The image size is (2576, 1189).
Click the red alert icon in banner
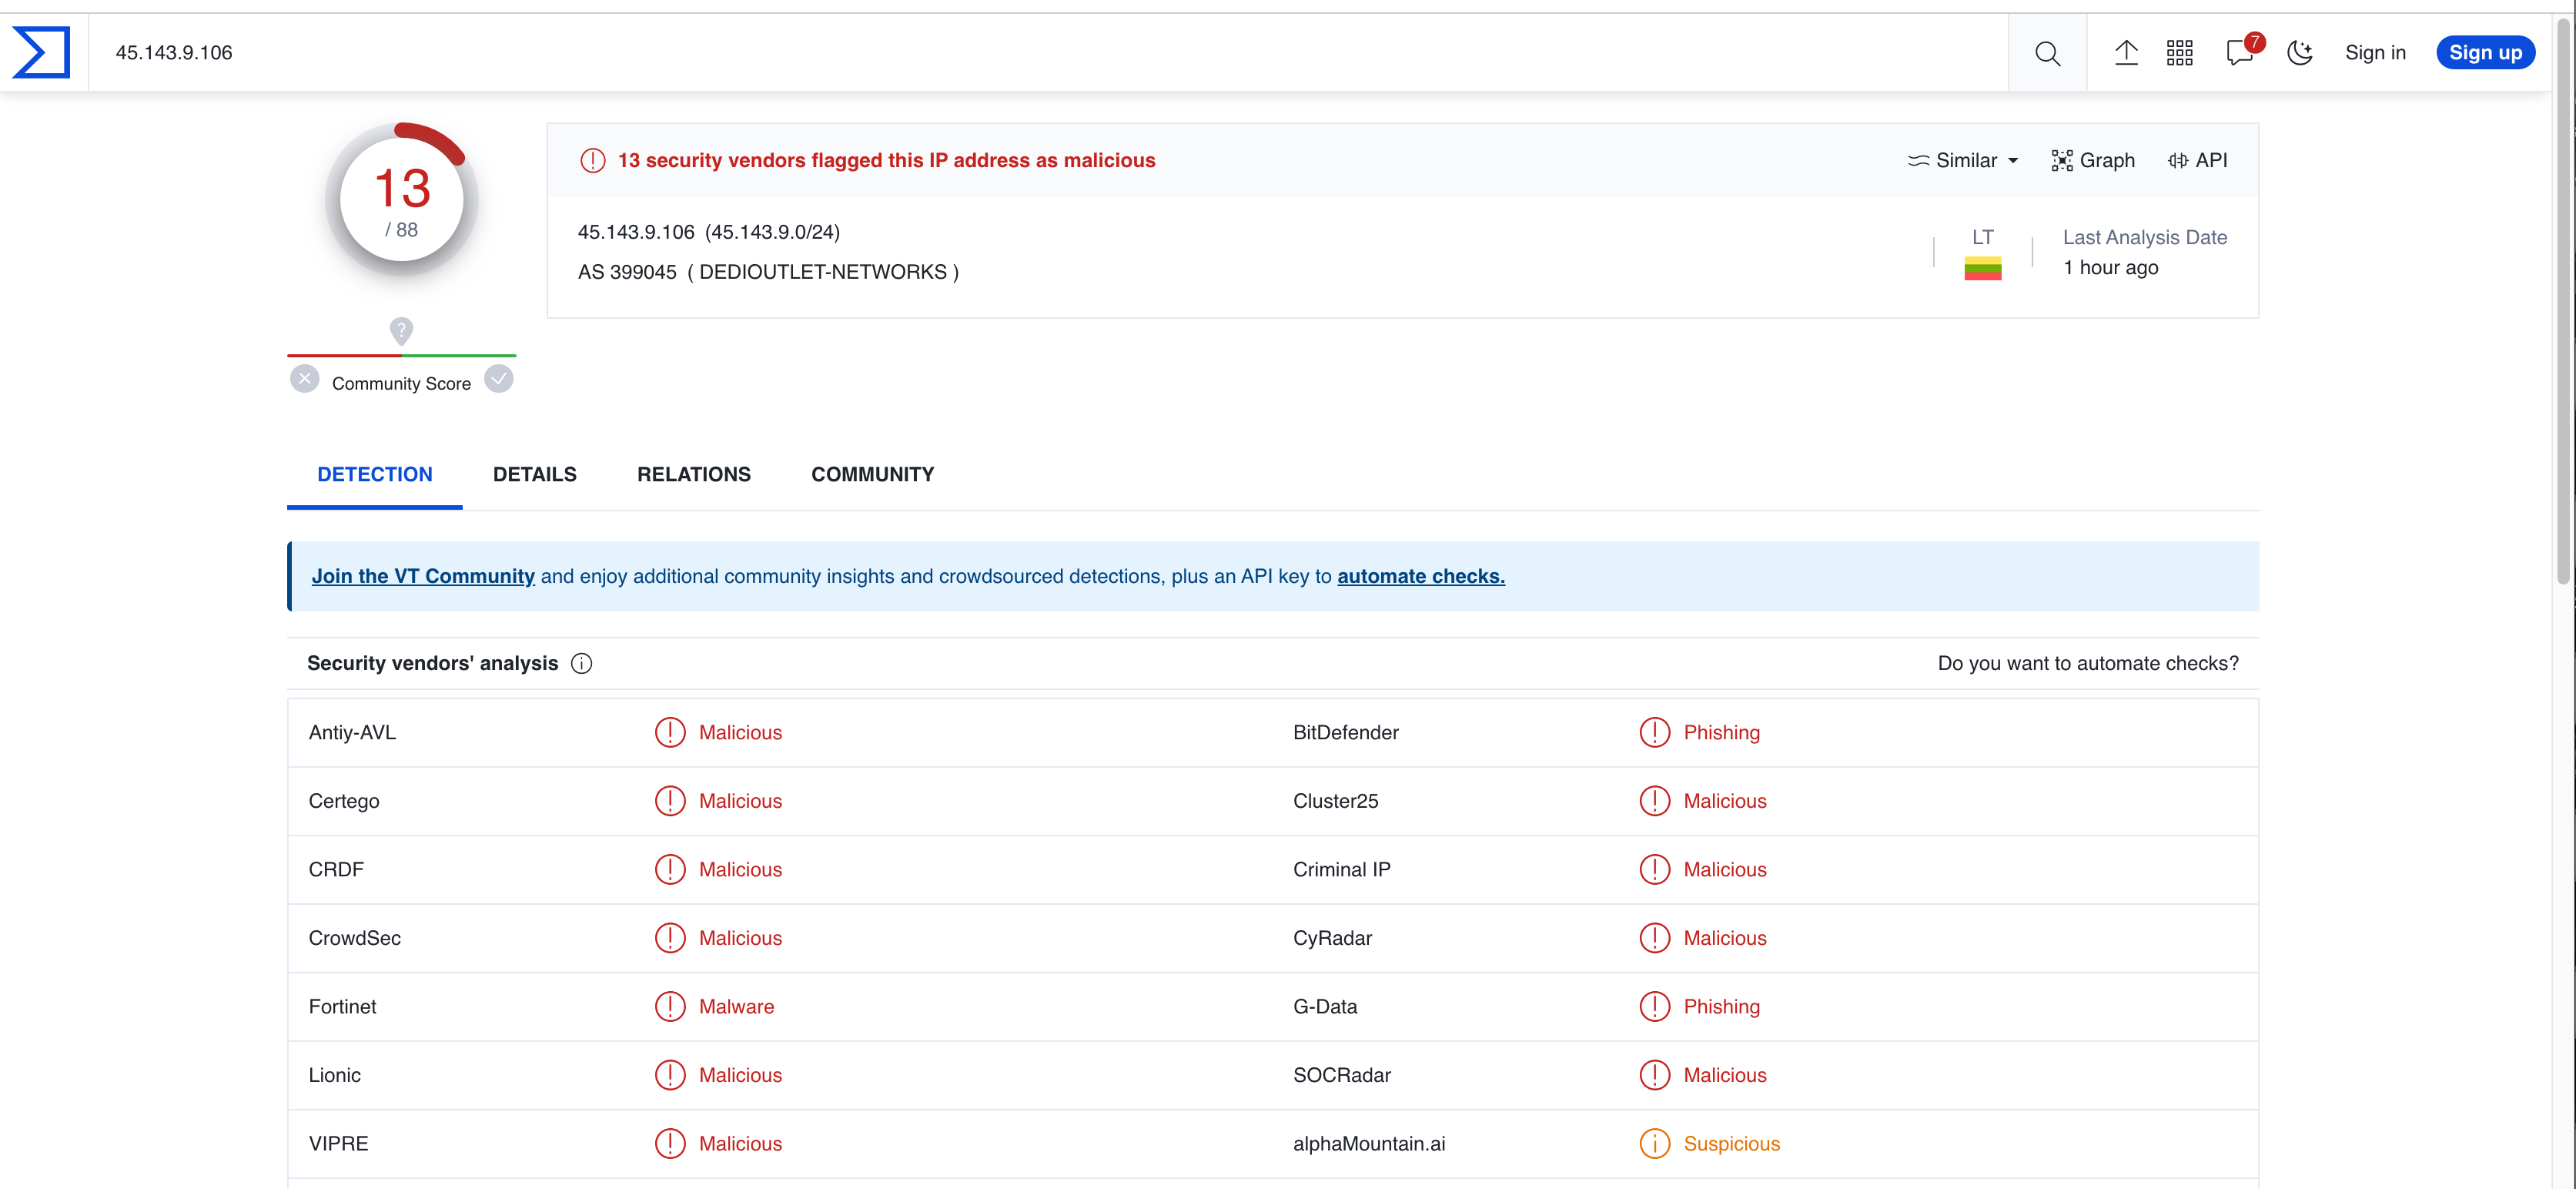[593, 160]
